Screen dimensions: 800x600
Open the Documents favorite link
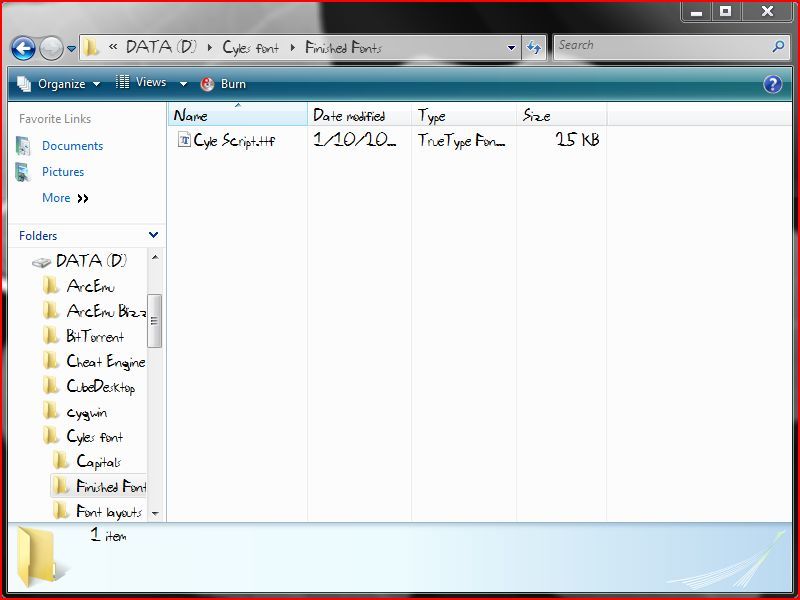(72, 146)
